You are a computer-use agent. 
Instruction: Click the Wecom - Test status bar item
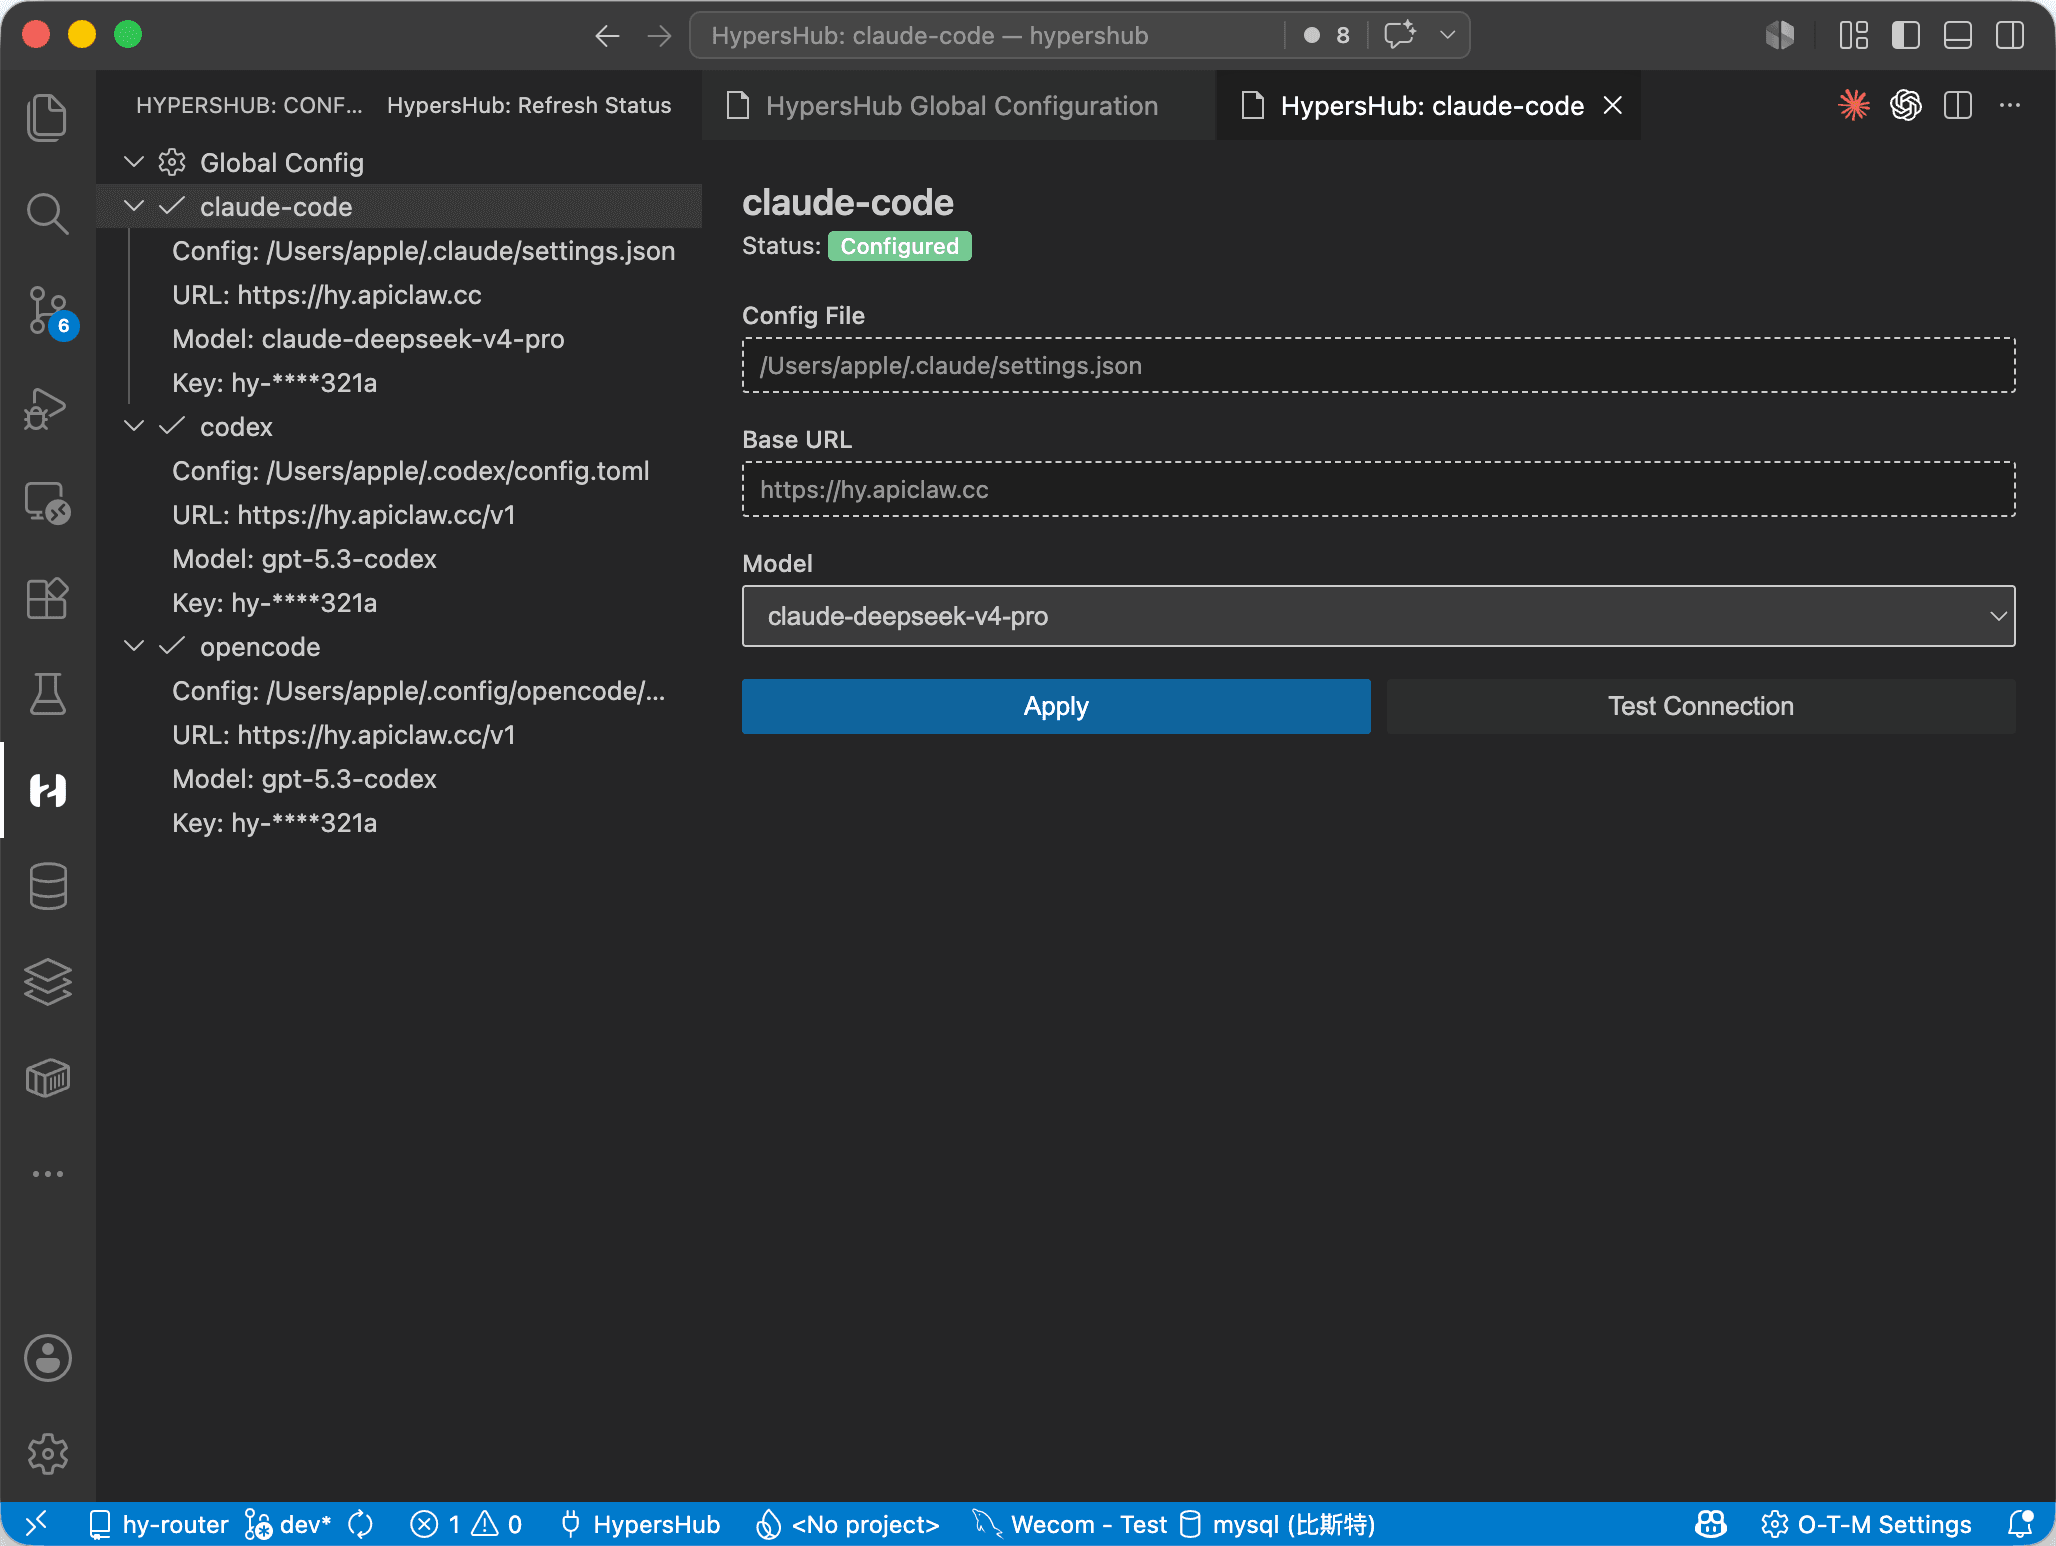1070,1524
